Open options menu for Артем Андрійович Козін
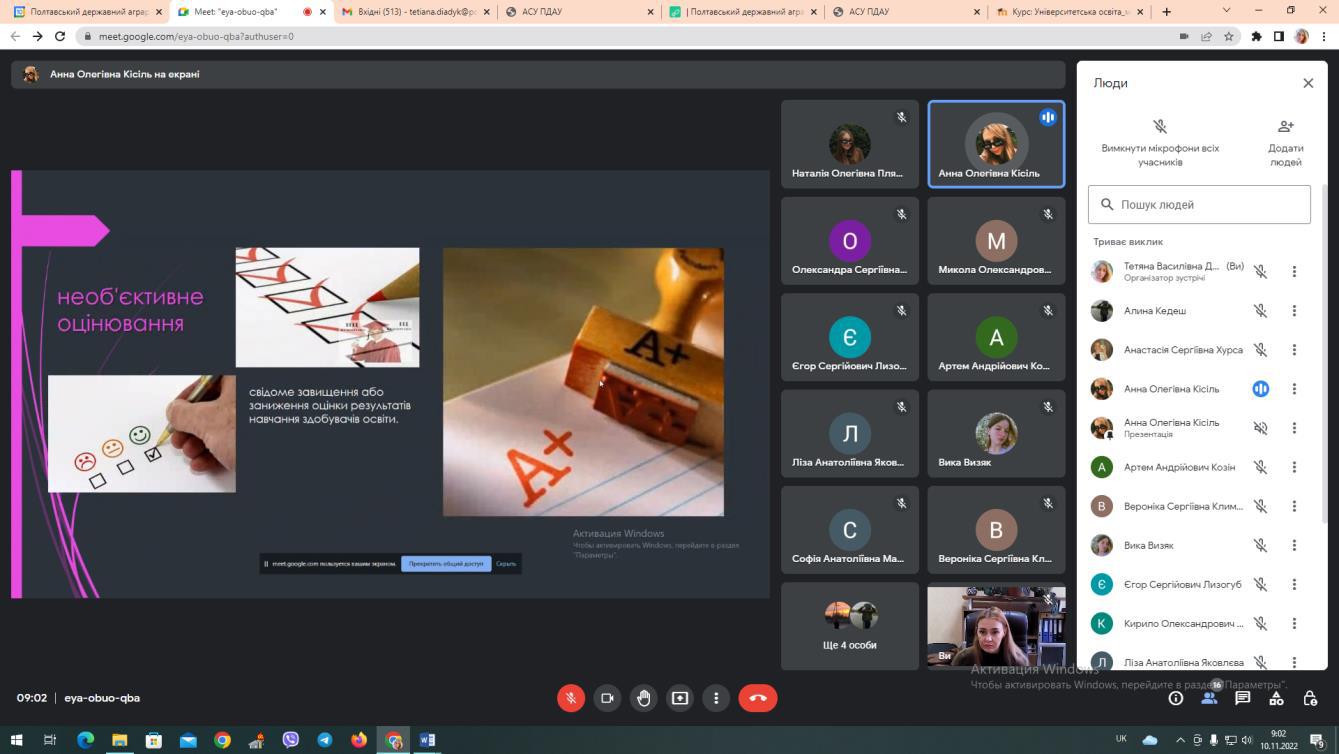 (1294, 467)
